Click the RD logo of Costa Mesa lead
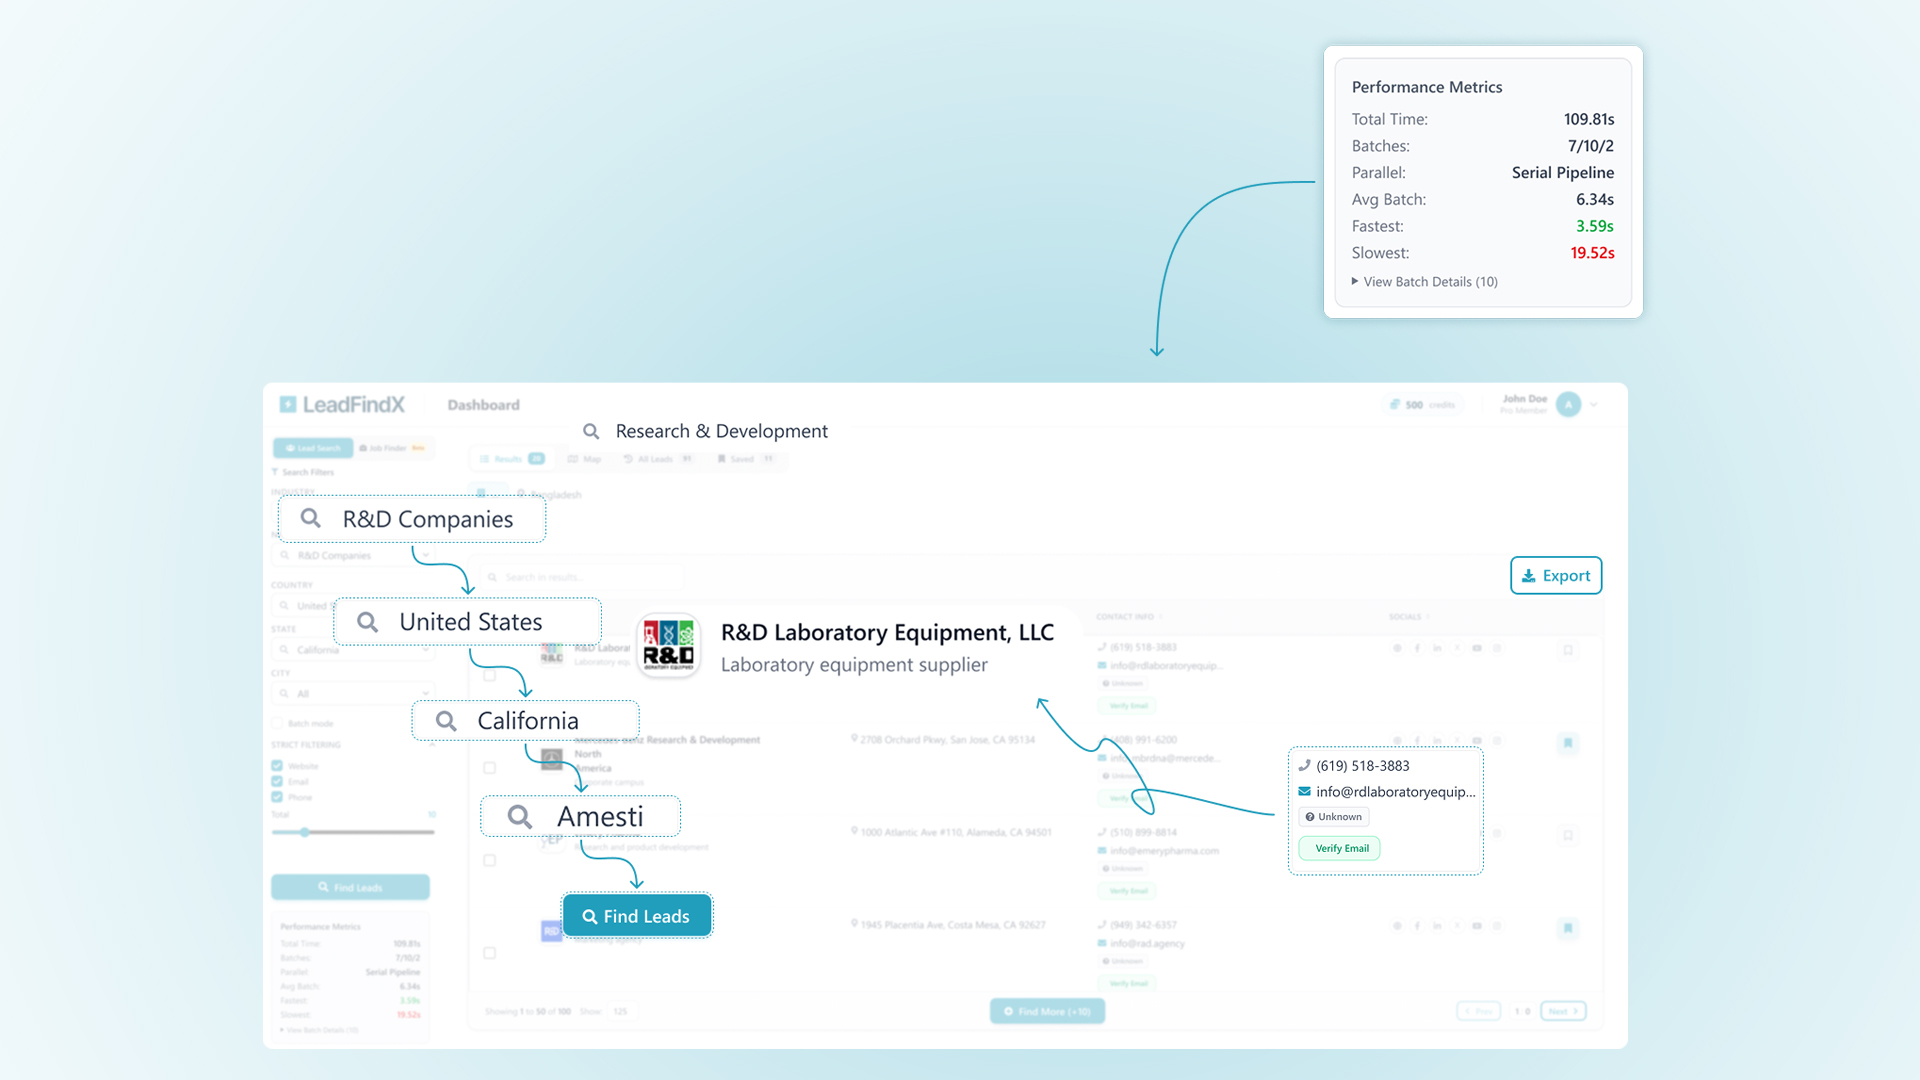Image resolution: width=1920 pixels, height=1080 pixels. 551,931
